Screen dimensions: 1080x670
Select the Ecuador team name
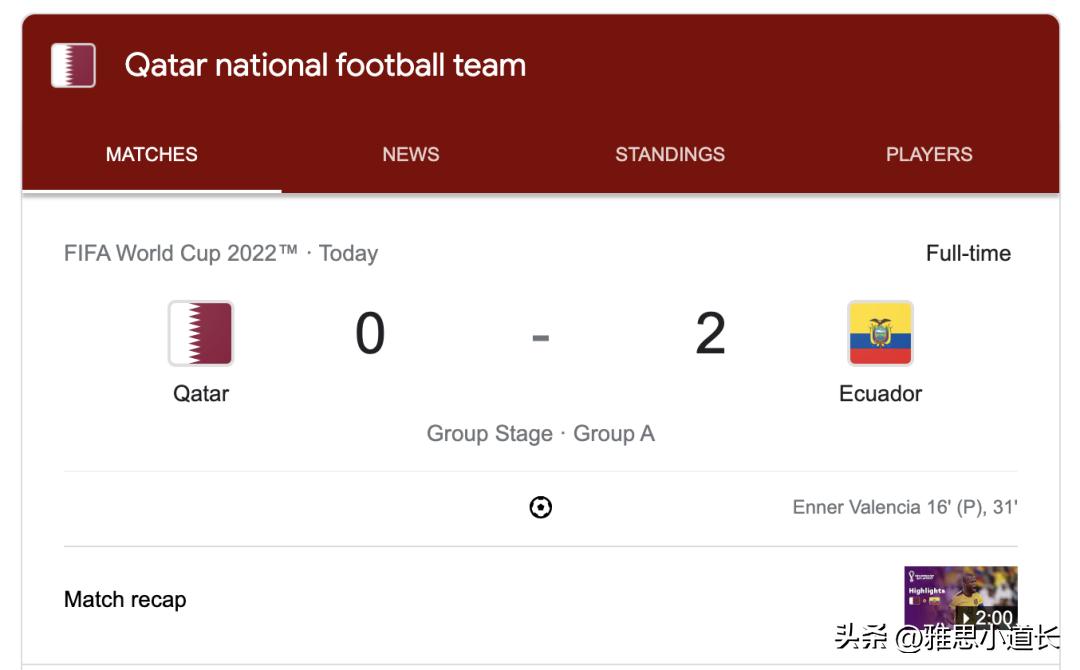coord(880,393)
